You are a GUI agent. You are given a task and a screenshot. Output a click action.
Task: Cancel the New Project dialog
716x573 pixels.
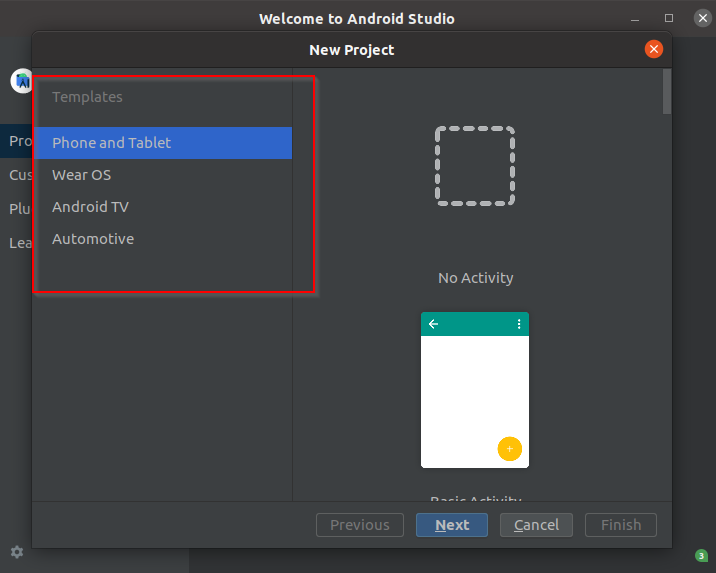536,525
